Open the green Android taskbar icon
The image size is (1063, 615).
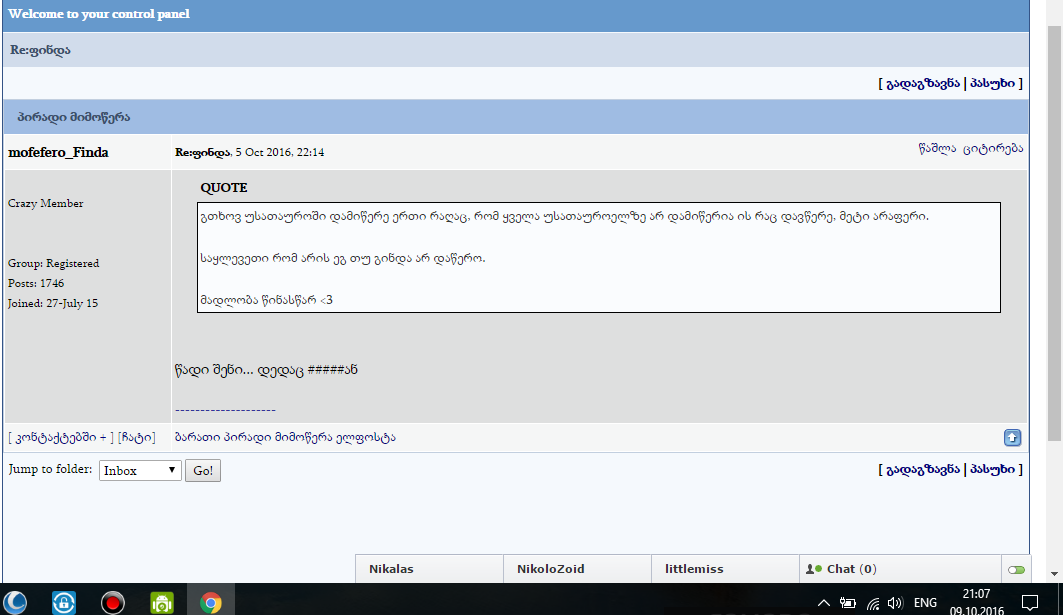(x=162, y=602)
